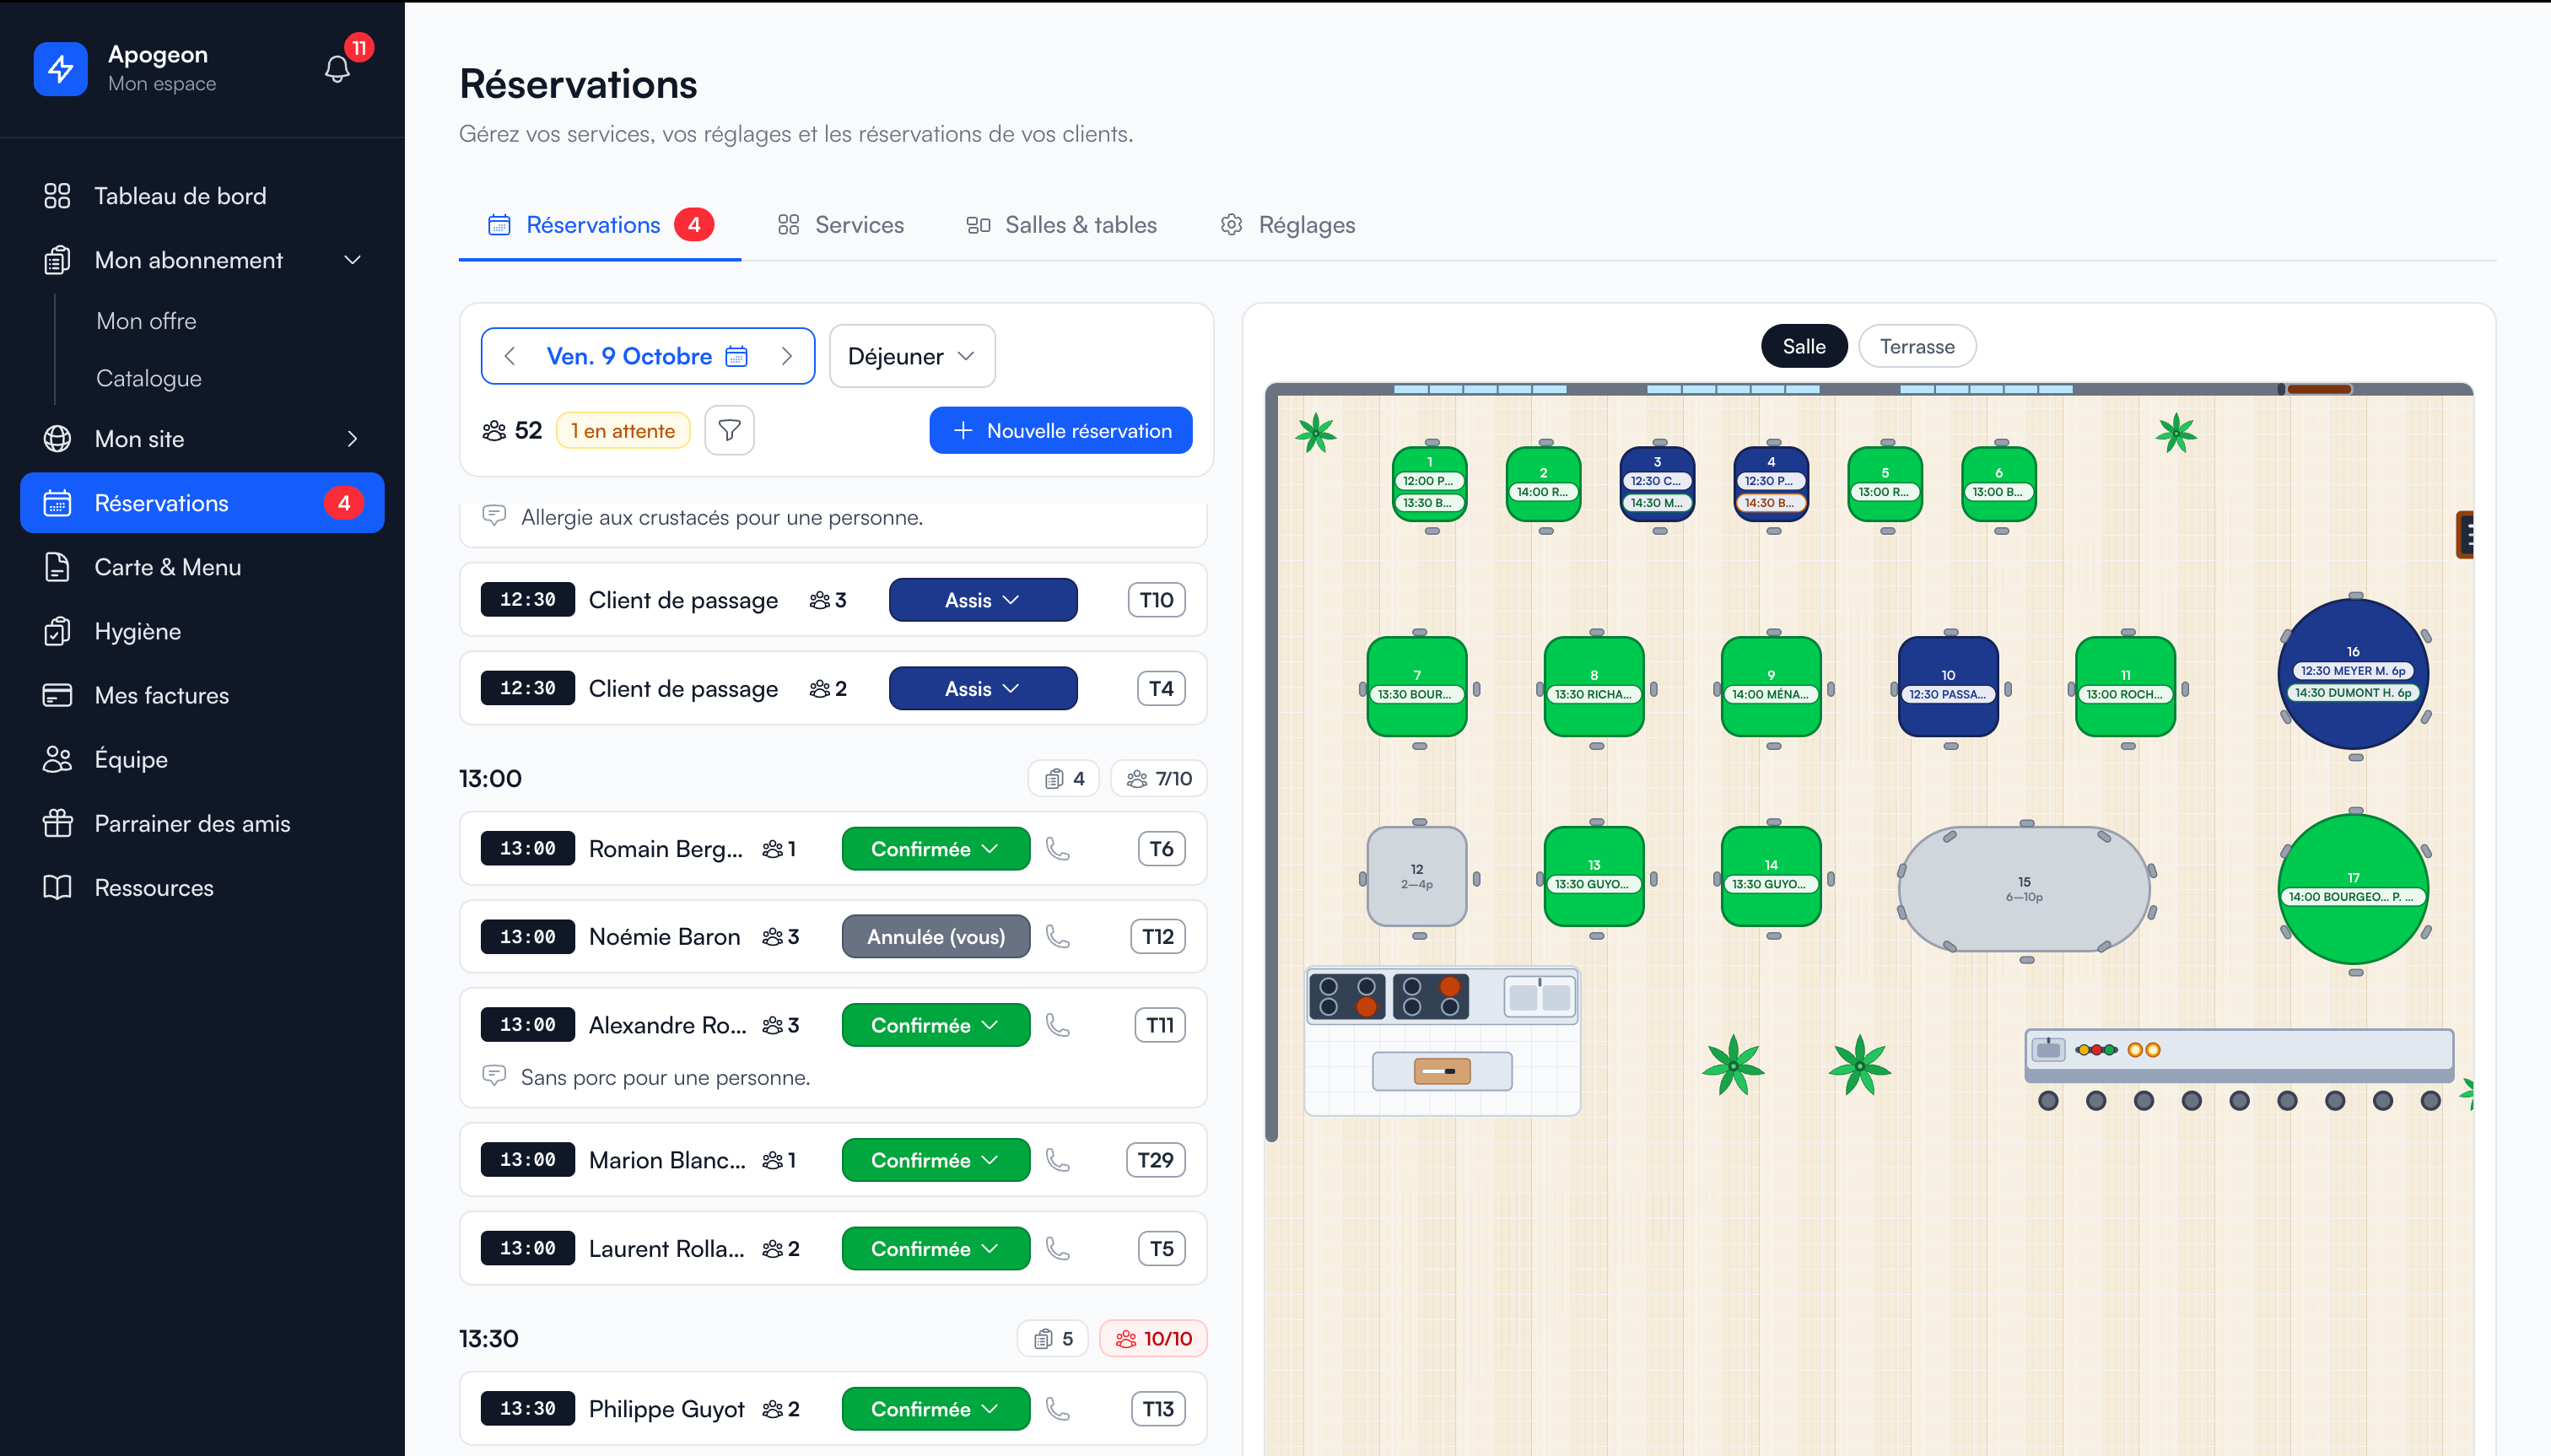Open the date calendar picker icon

pos(736,356)
